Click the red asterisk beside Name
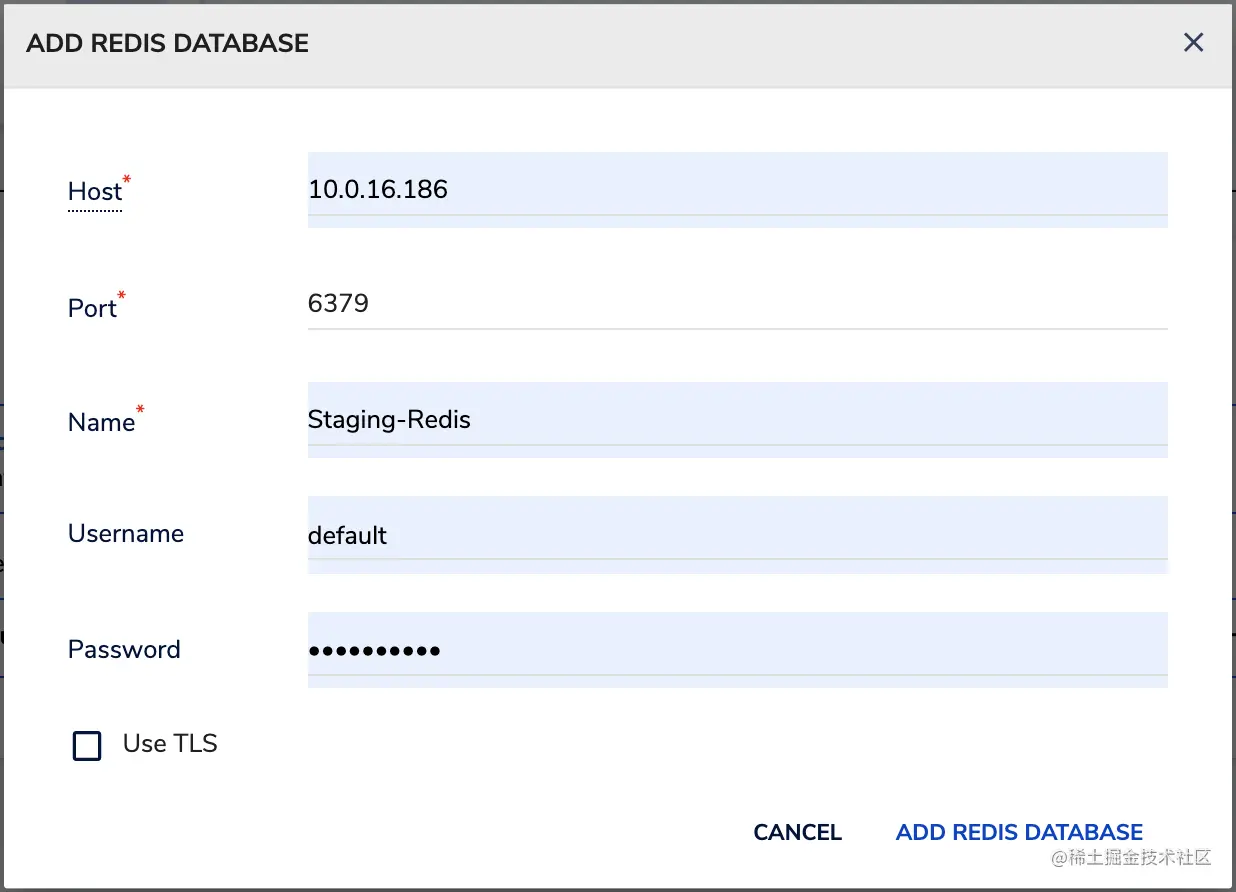1236x892 pixels. click(140, 410)
